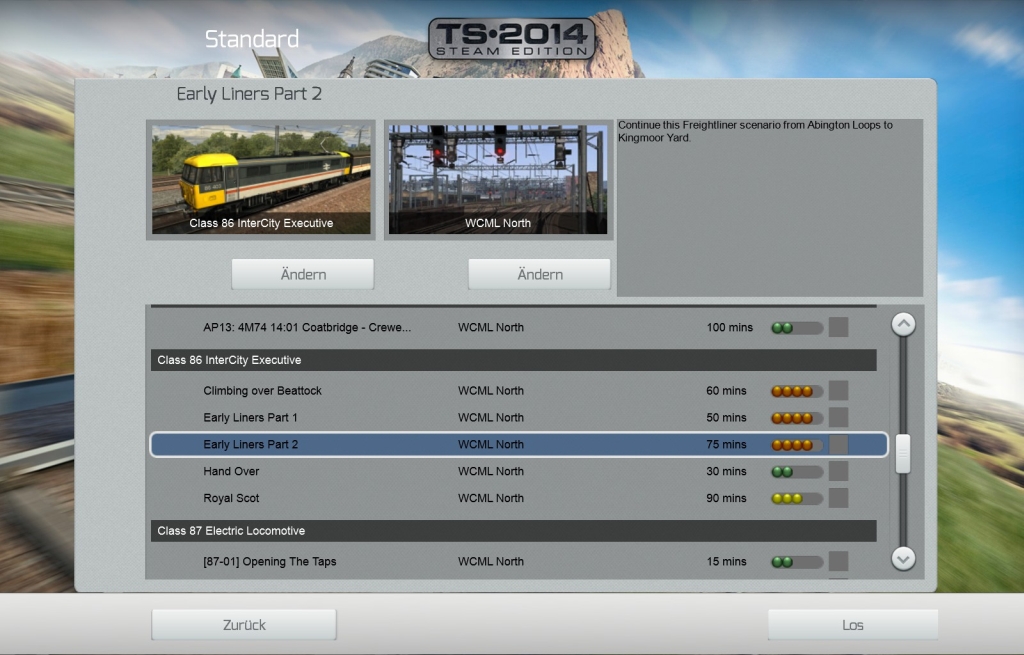1024x655 pixels.
Task: Collapse the Class 86 InterCity Executive group header
Action: tap(513, 360)
